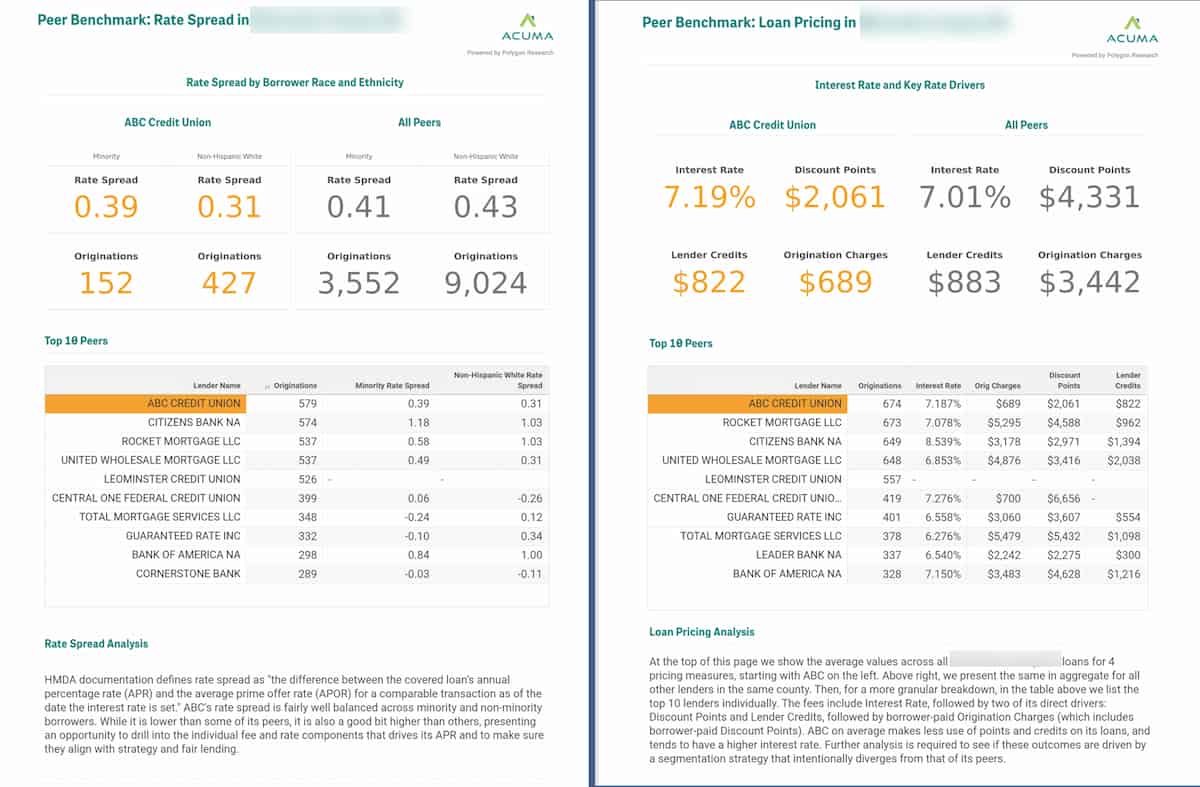Viewport: 1200px width, 787px height.
Task: Select the Minority Rate Spread column header
Action: (392, 385)
